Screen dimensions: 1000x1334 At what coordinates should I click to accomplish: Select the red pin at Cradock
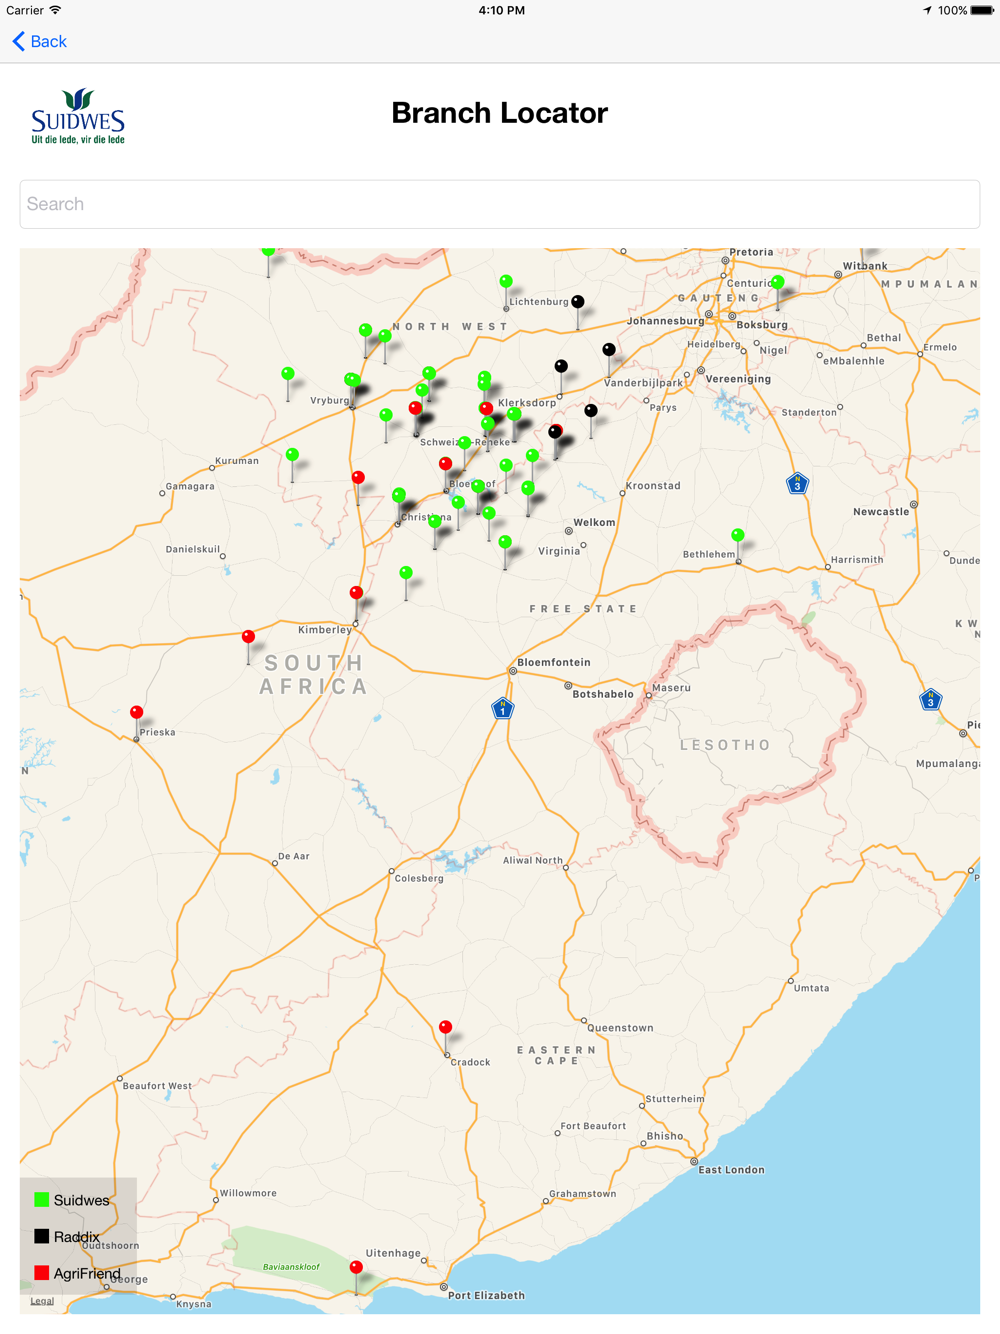point(446,1028)
